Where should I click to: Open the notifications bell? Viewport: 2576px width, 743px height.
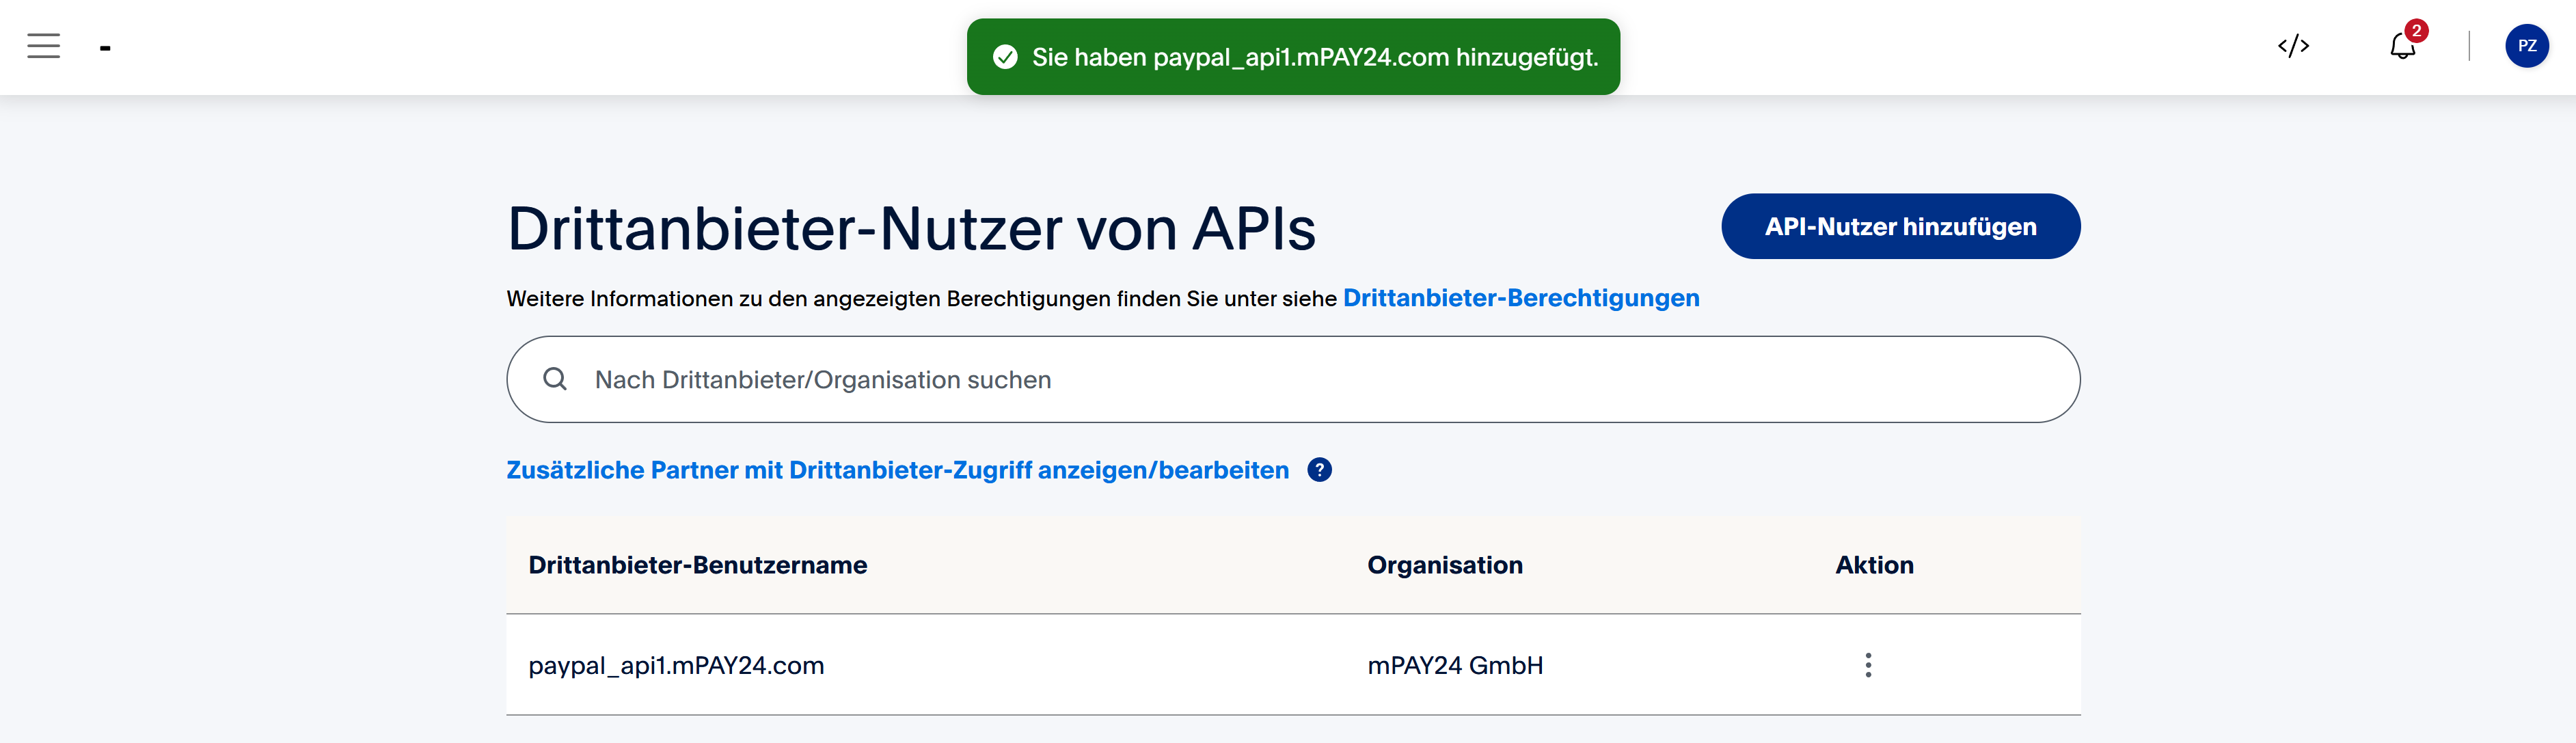pos(2402,47)
